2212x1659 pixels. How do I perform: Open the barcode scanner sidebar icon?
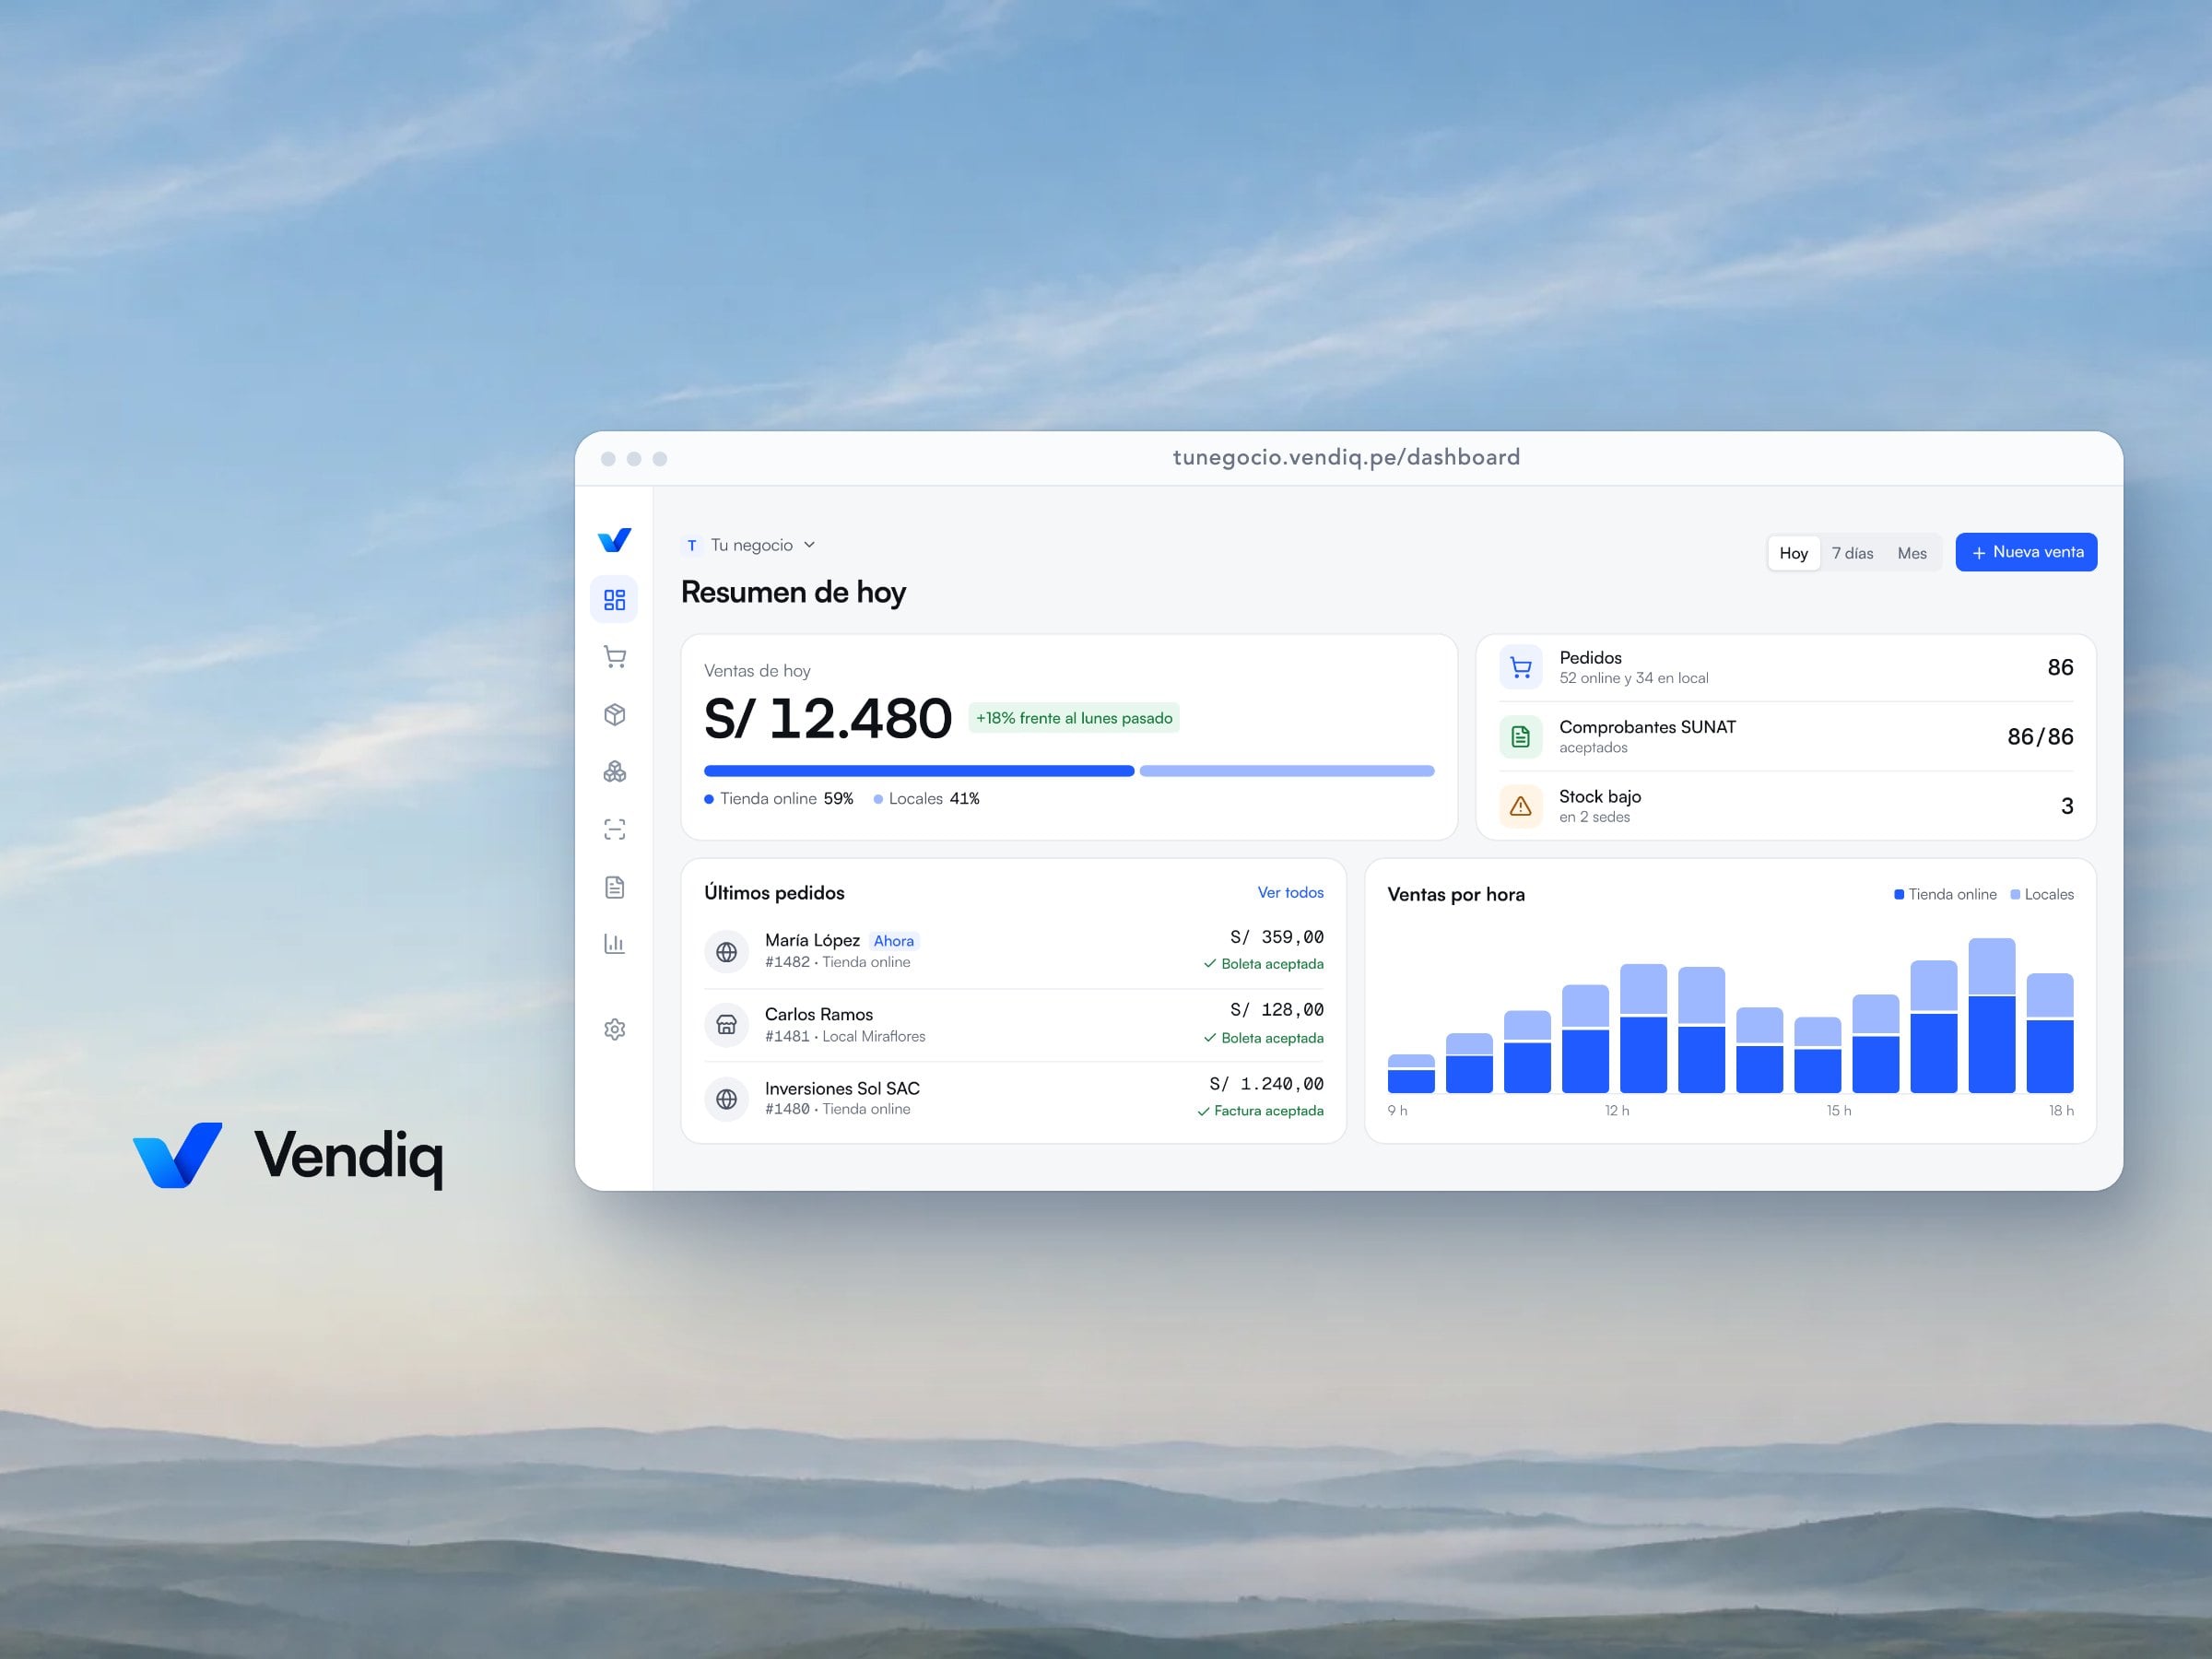pyautogui.click(x=614, y=829)
